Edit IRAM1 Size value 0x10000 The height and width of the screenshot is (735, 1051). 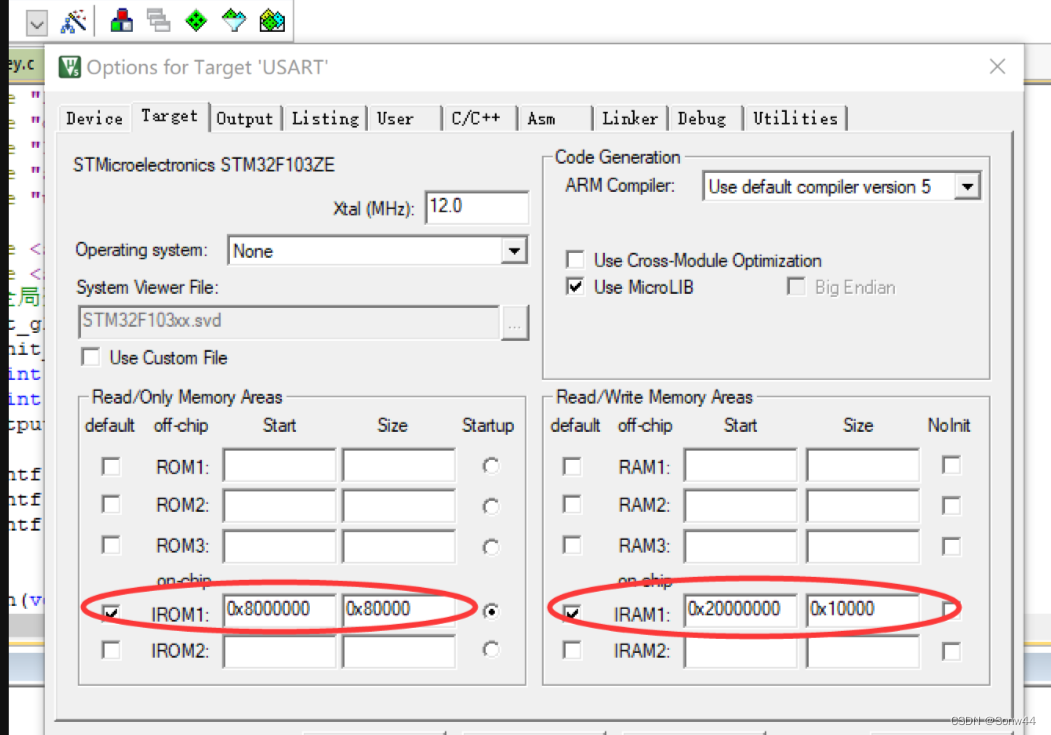[863, 610]
